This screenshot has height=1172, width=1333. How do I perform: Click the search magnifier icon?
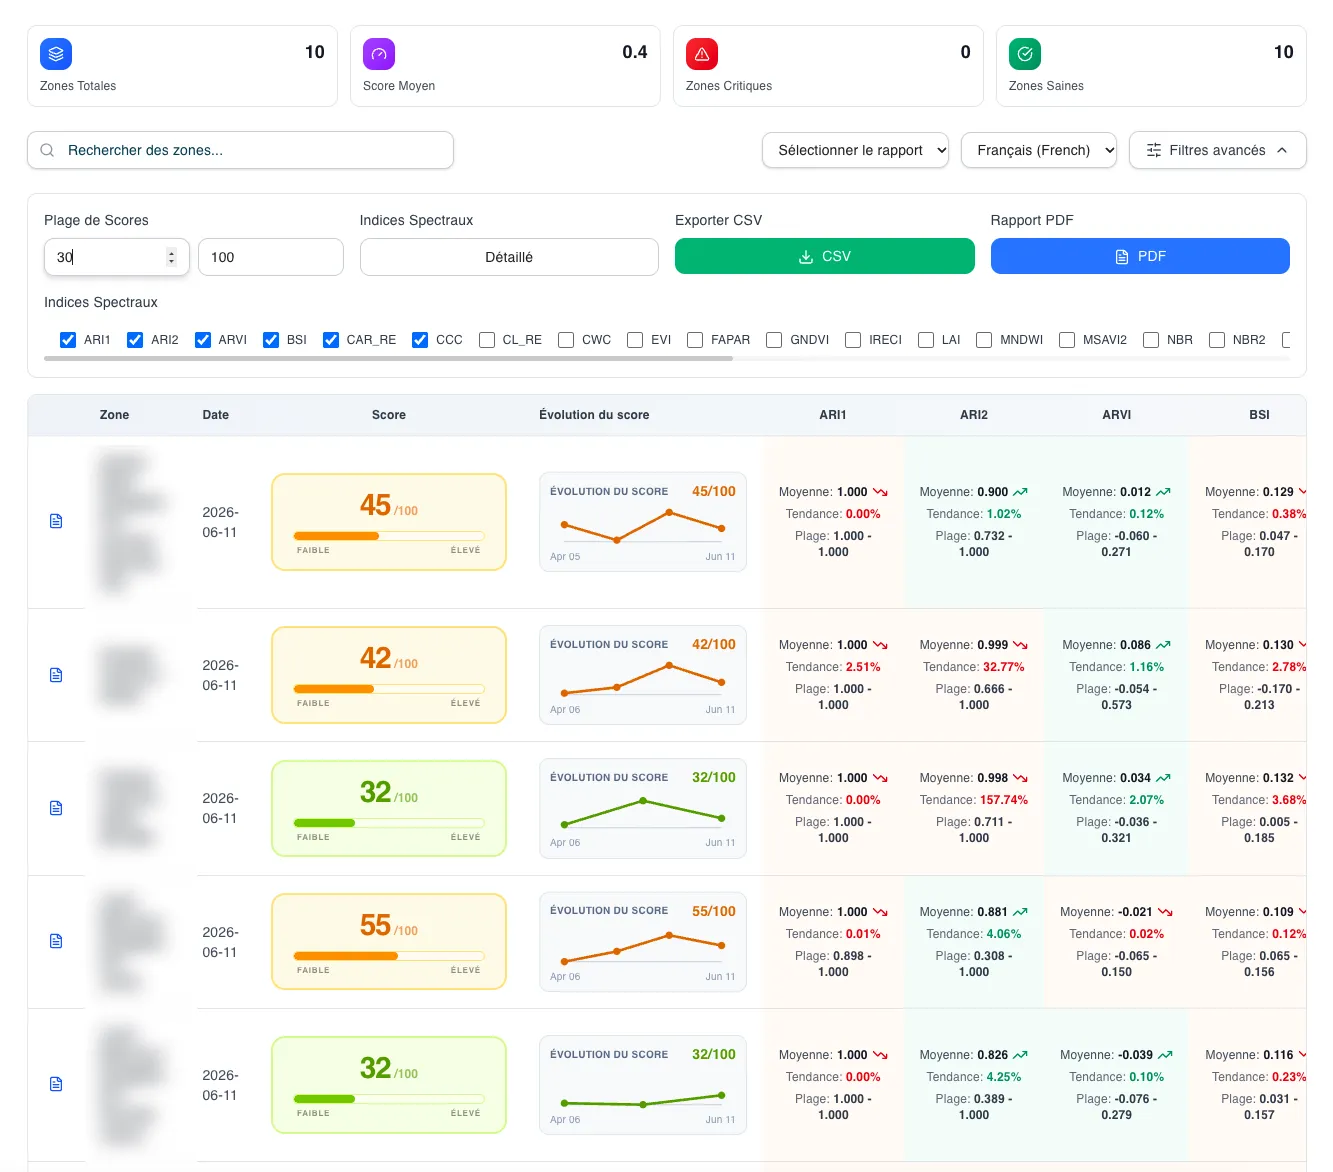tap(47, 150)
